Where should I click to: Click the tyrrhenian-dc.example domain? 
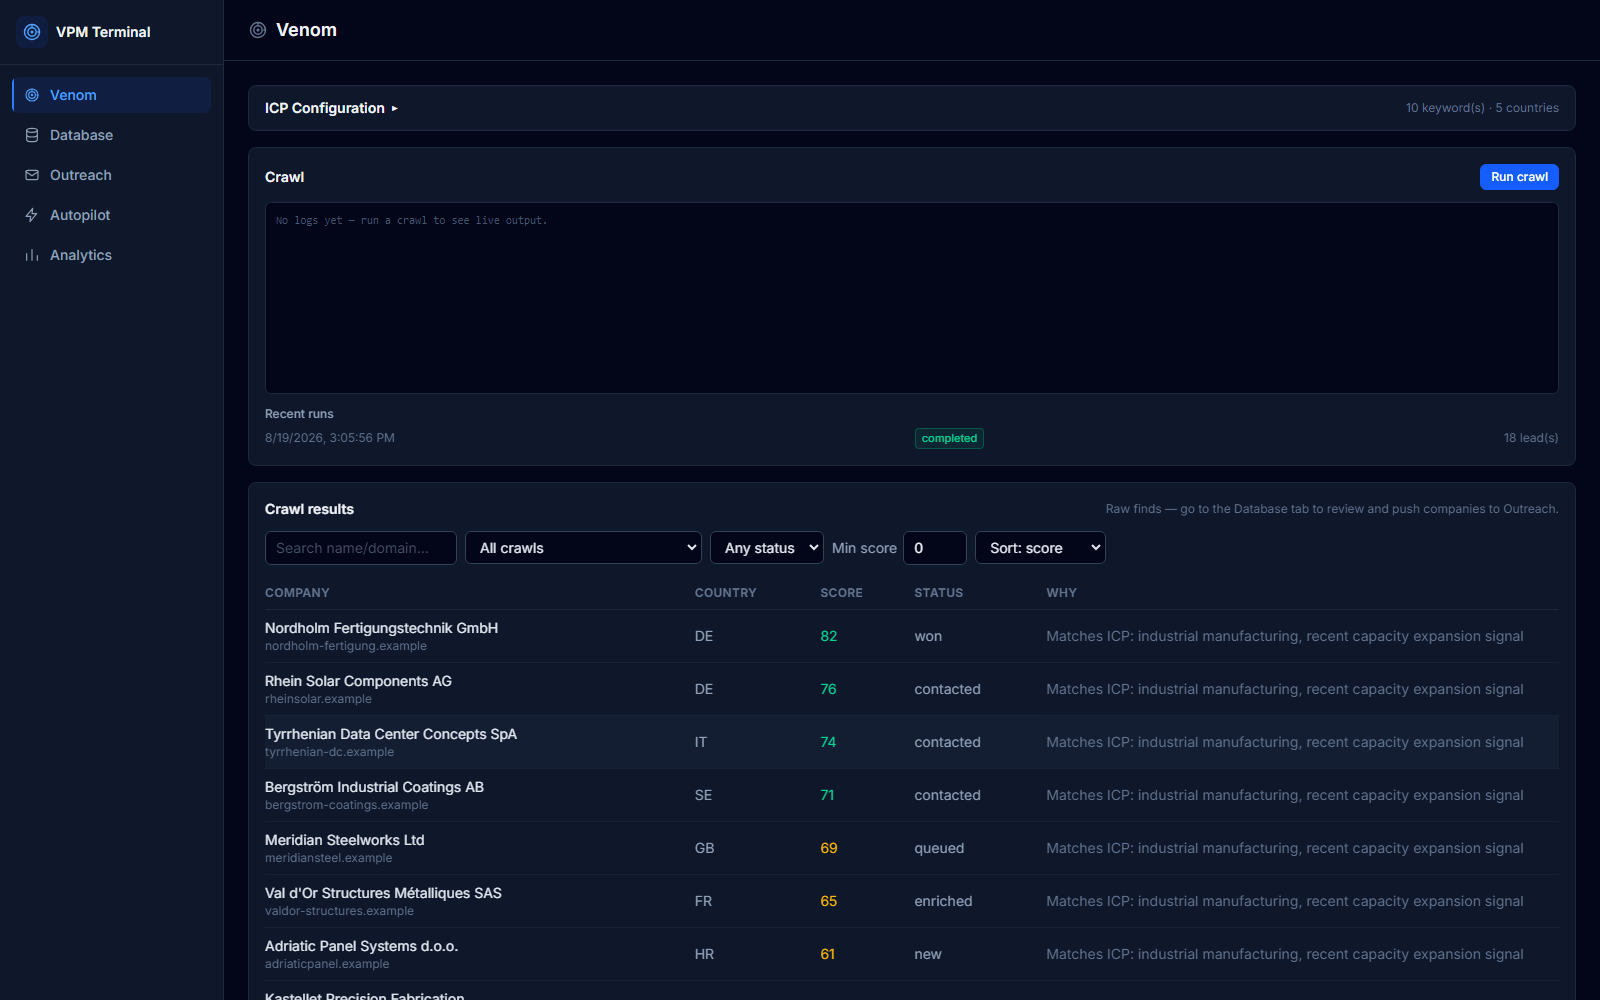pos(329,752)
